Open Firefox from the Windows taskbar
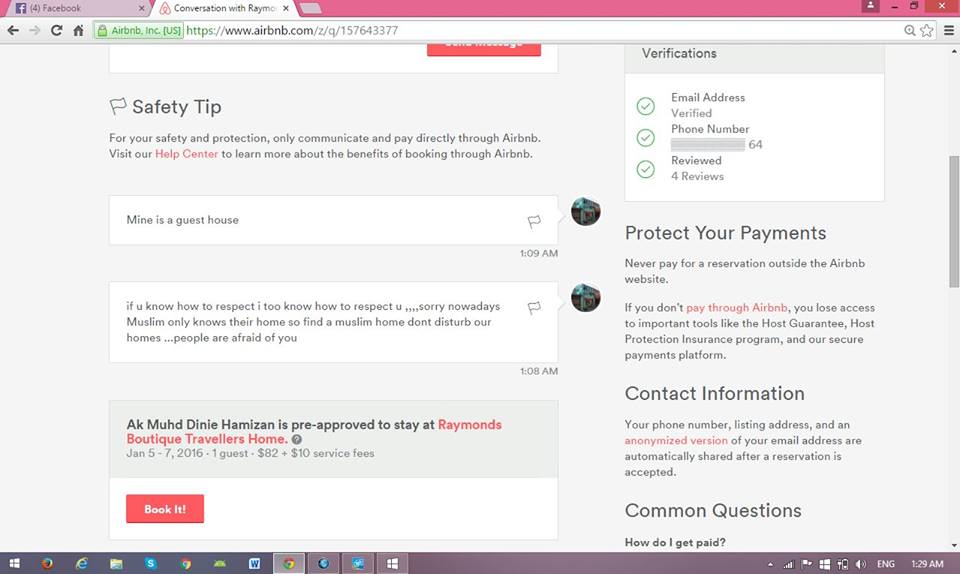Screen dimensions: 960x574 pyautogui.click(x=47, y=563)
